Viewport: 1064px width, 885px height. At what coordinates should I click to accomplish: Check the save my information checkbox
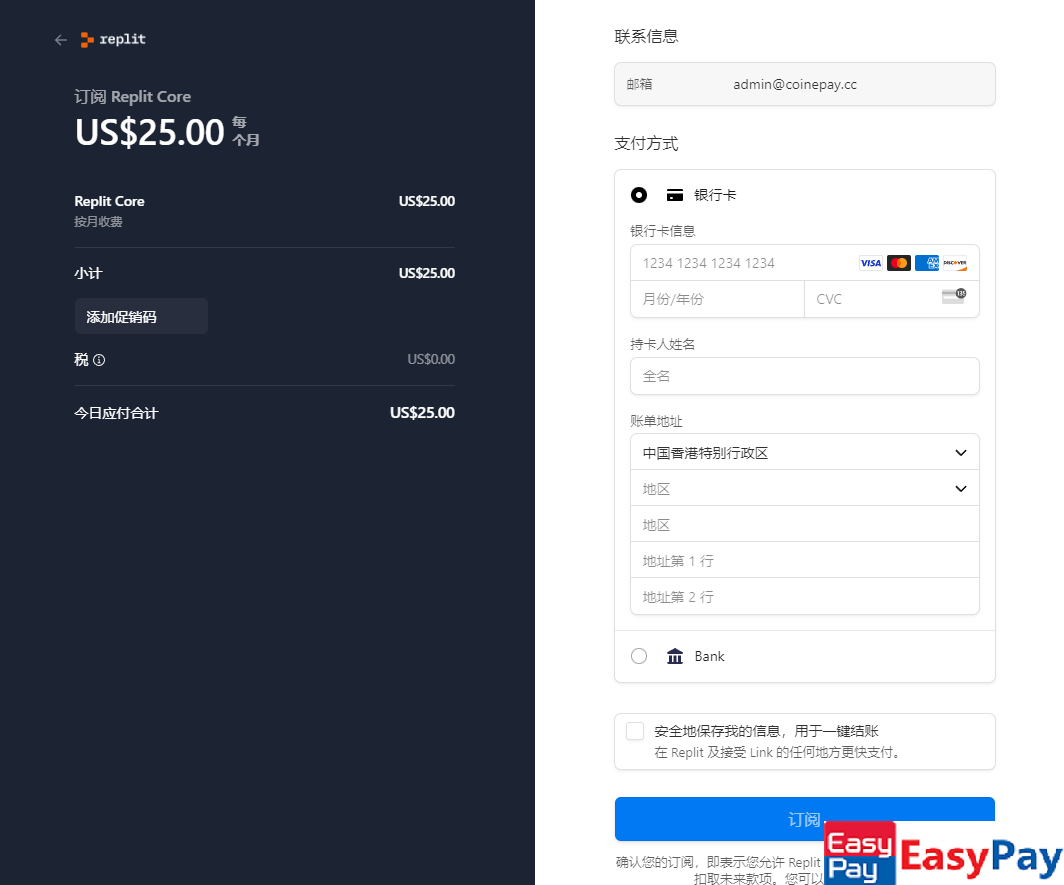[635, 731]
